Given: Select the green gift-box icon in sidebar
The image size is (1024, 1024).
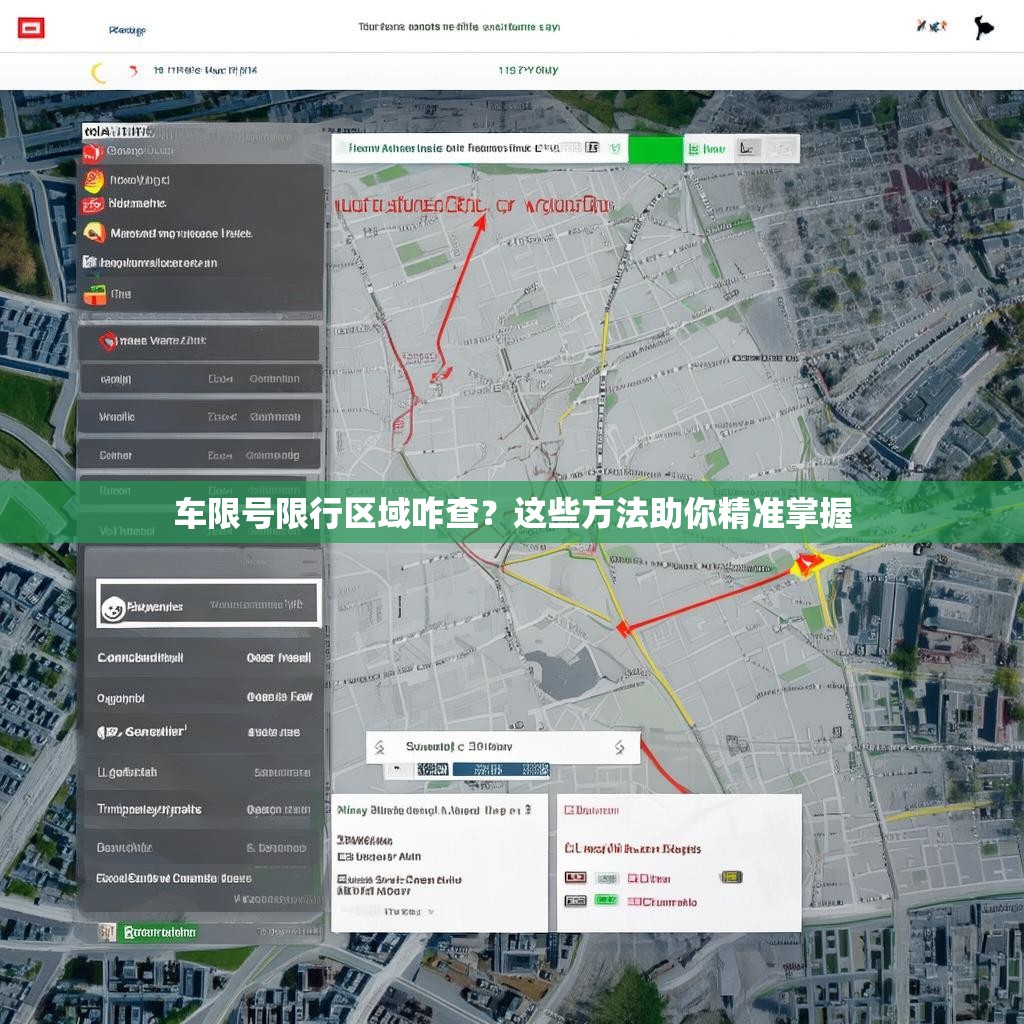Looking at the screenshot, I should pos(96,293).
